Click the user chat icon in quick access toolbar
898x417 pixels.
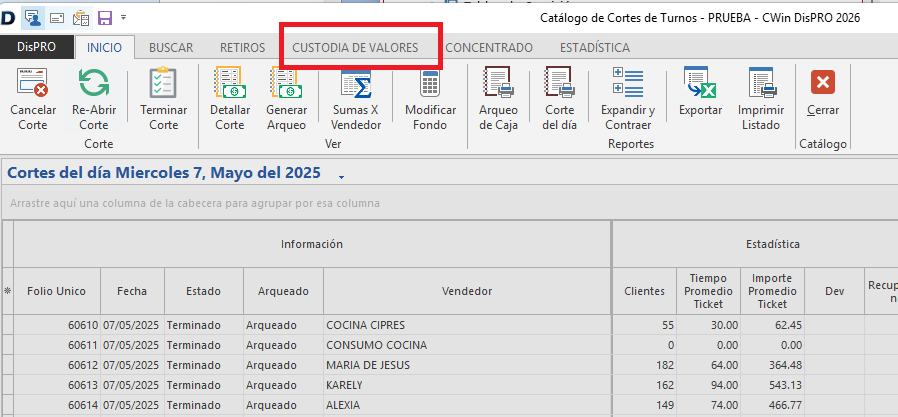tap(33, 18)
